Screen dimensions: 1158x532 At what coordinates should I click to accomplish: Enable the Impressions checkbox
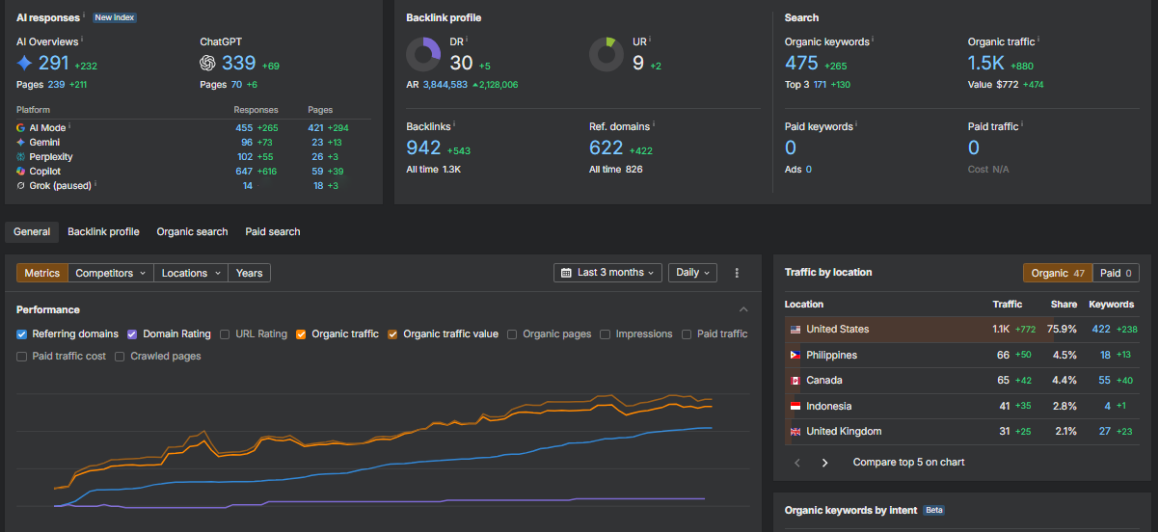[605, 334]
